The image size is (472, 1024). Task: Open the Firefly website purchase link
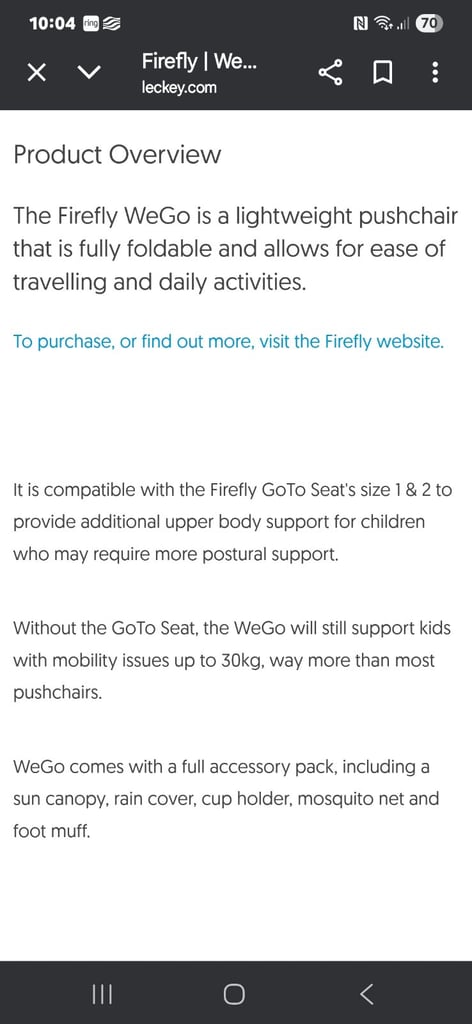click(x=228, y=342)
